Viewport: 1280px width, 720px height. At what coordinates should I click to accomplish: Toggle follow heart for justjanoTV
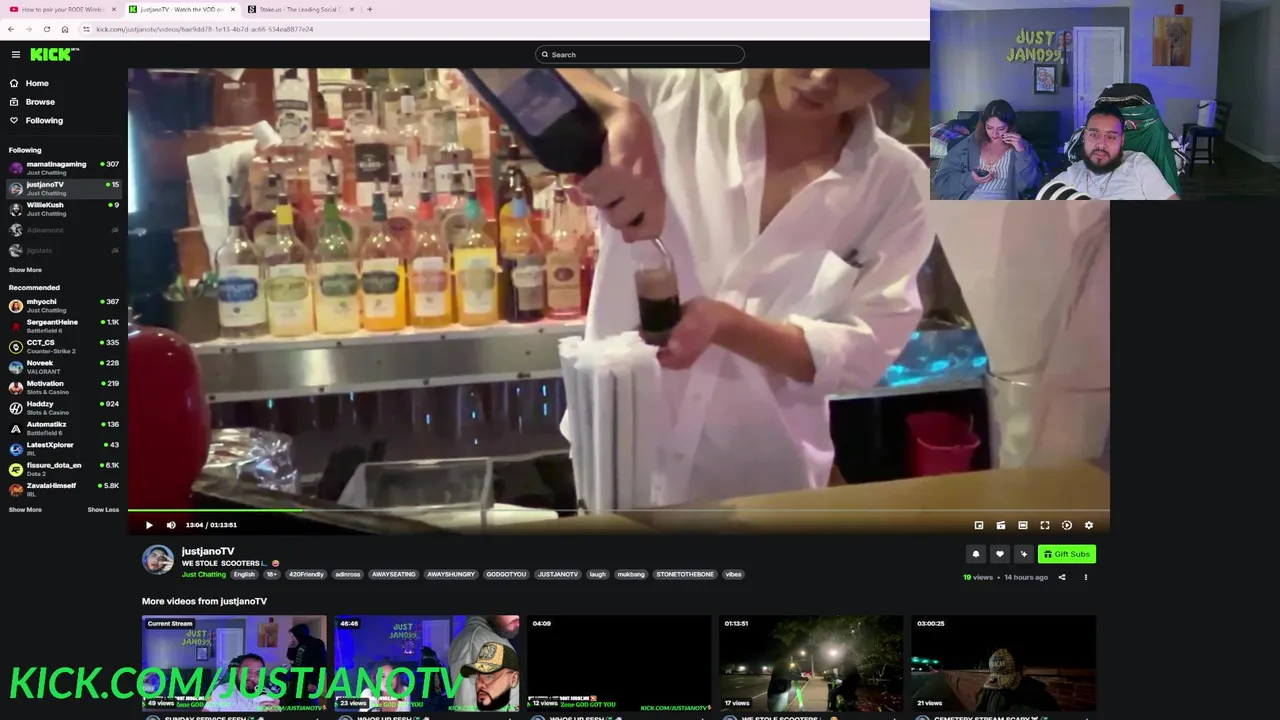pyautogui.click(x=999, y=554)
